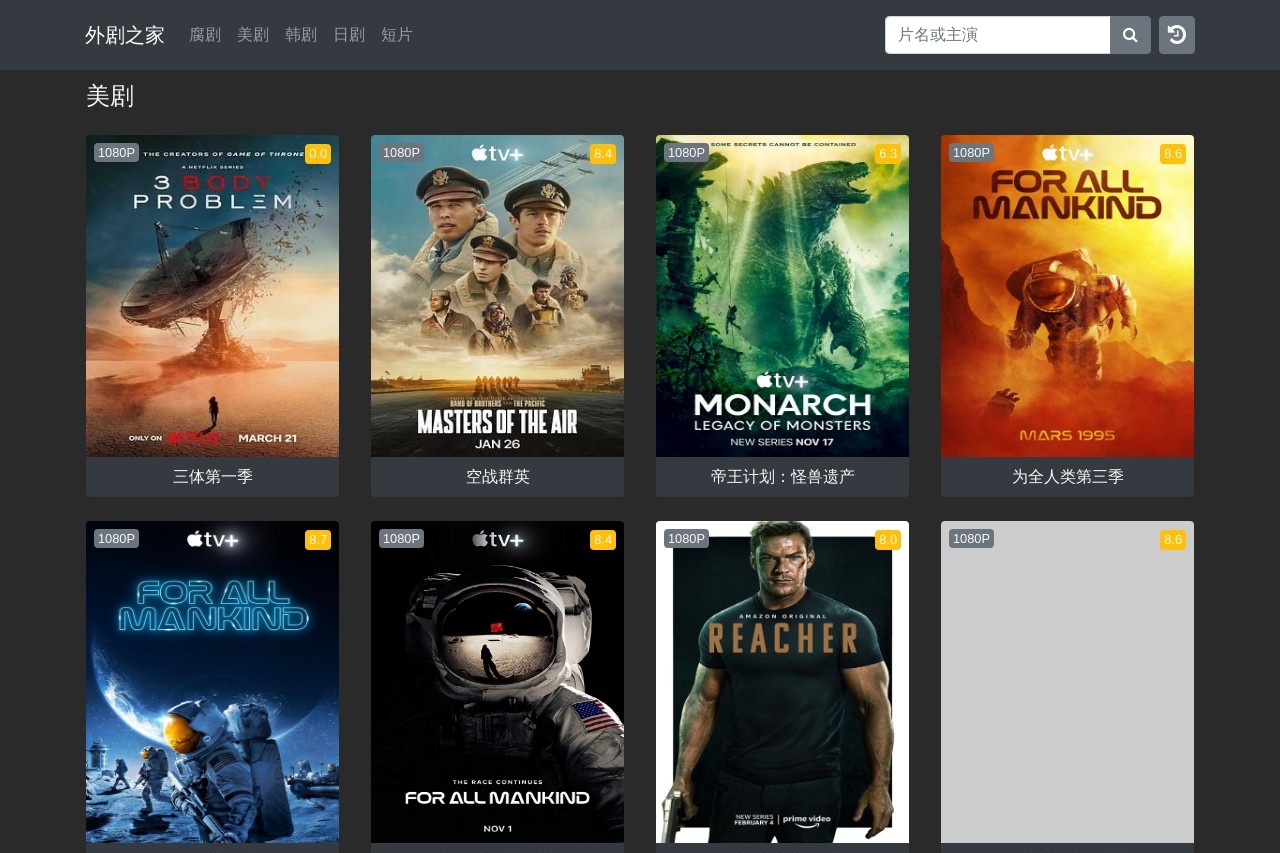Go to 韩剧 category
Image resolution: width=1280 pixels, height=853 pixels.
[301, 35]
